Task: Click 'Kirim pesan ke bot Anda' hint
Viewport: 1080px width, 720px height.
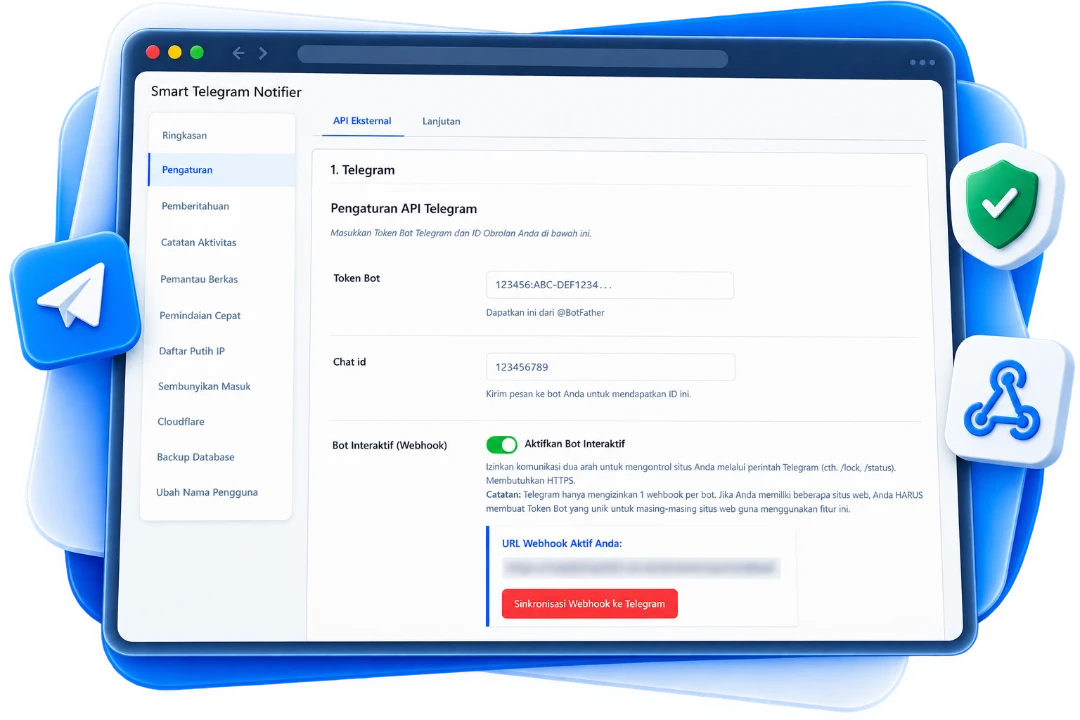Action: [588, 394]
